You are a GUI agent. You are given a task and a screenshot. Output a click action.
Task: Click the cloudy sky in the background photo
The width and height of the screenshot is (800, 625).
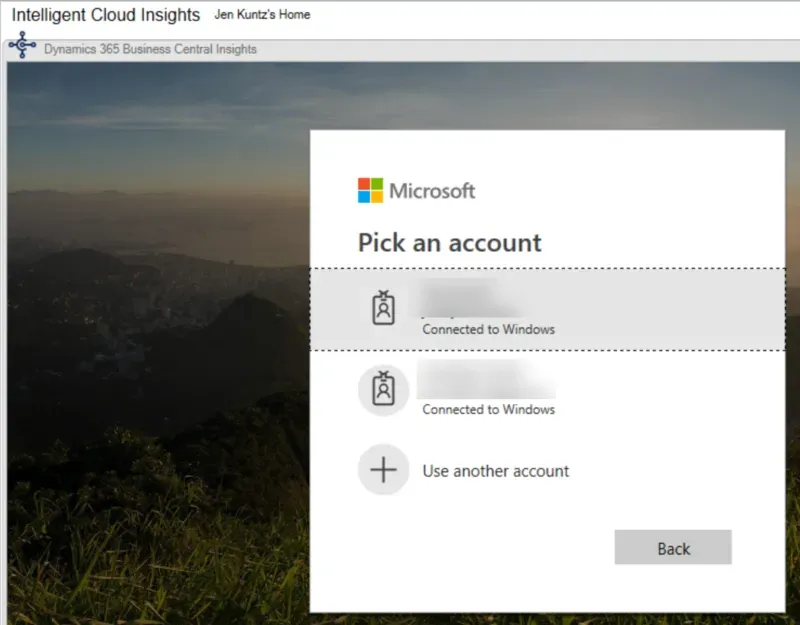point(150,120)
